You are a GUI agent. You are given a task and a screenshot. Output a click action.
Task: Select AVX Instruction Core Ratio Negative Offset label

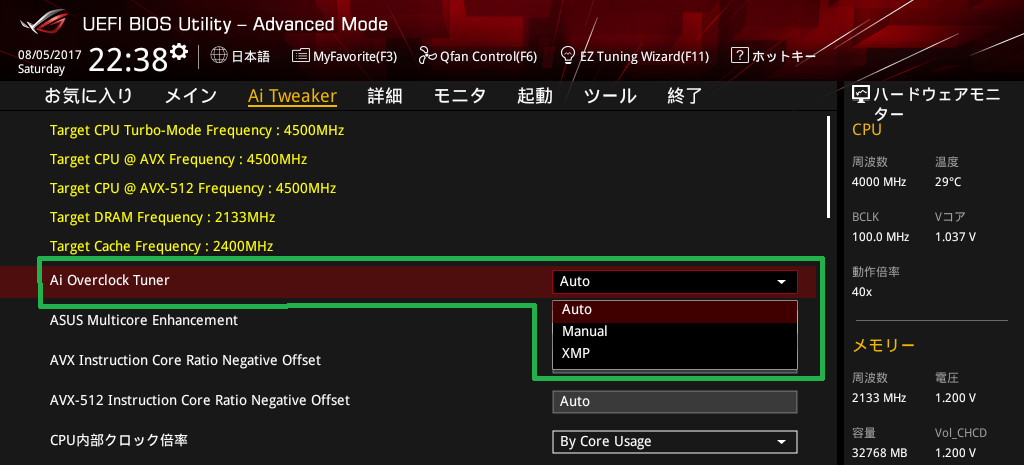pos(185,360)
